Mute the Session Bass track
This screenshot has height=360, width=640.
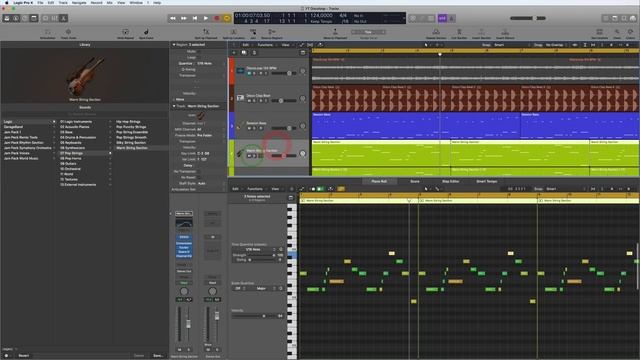click(x=249, y=128)
